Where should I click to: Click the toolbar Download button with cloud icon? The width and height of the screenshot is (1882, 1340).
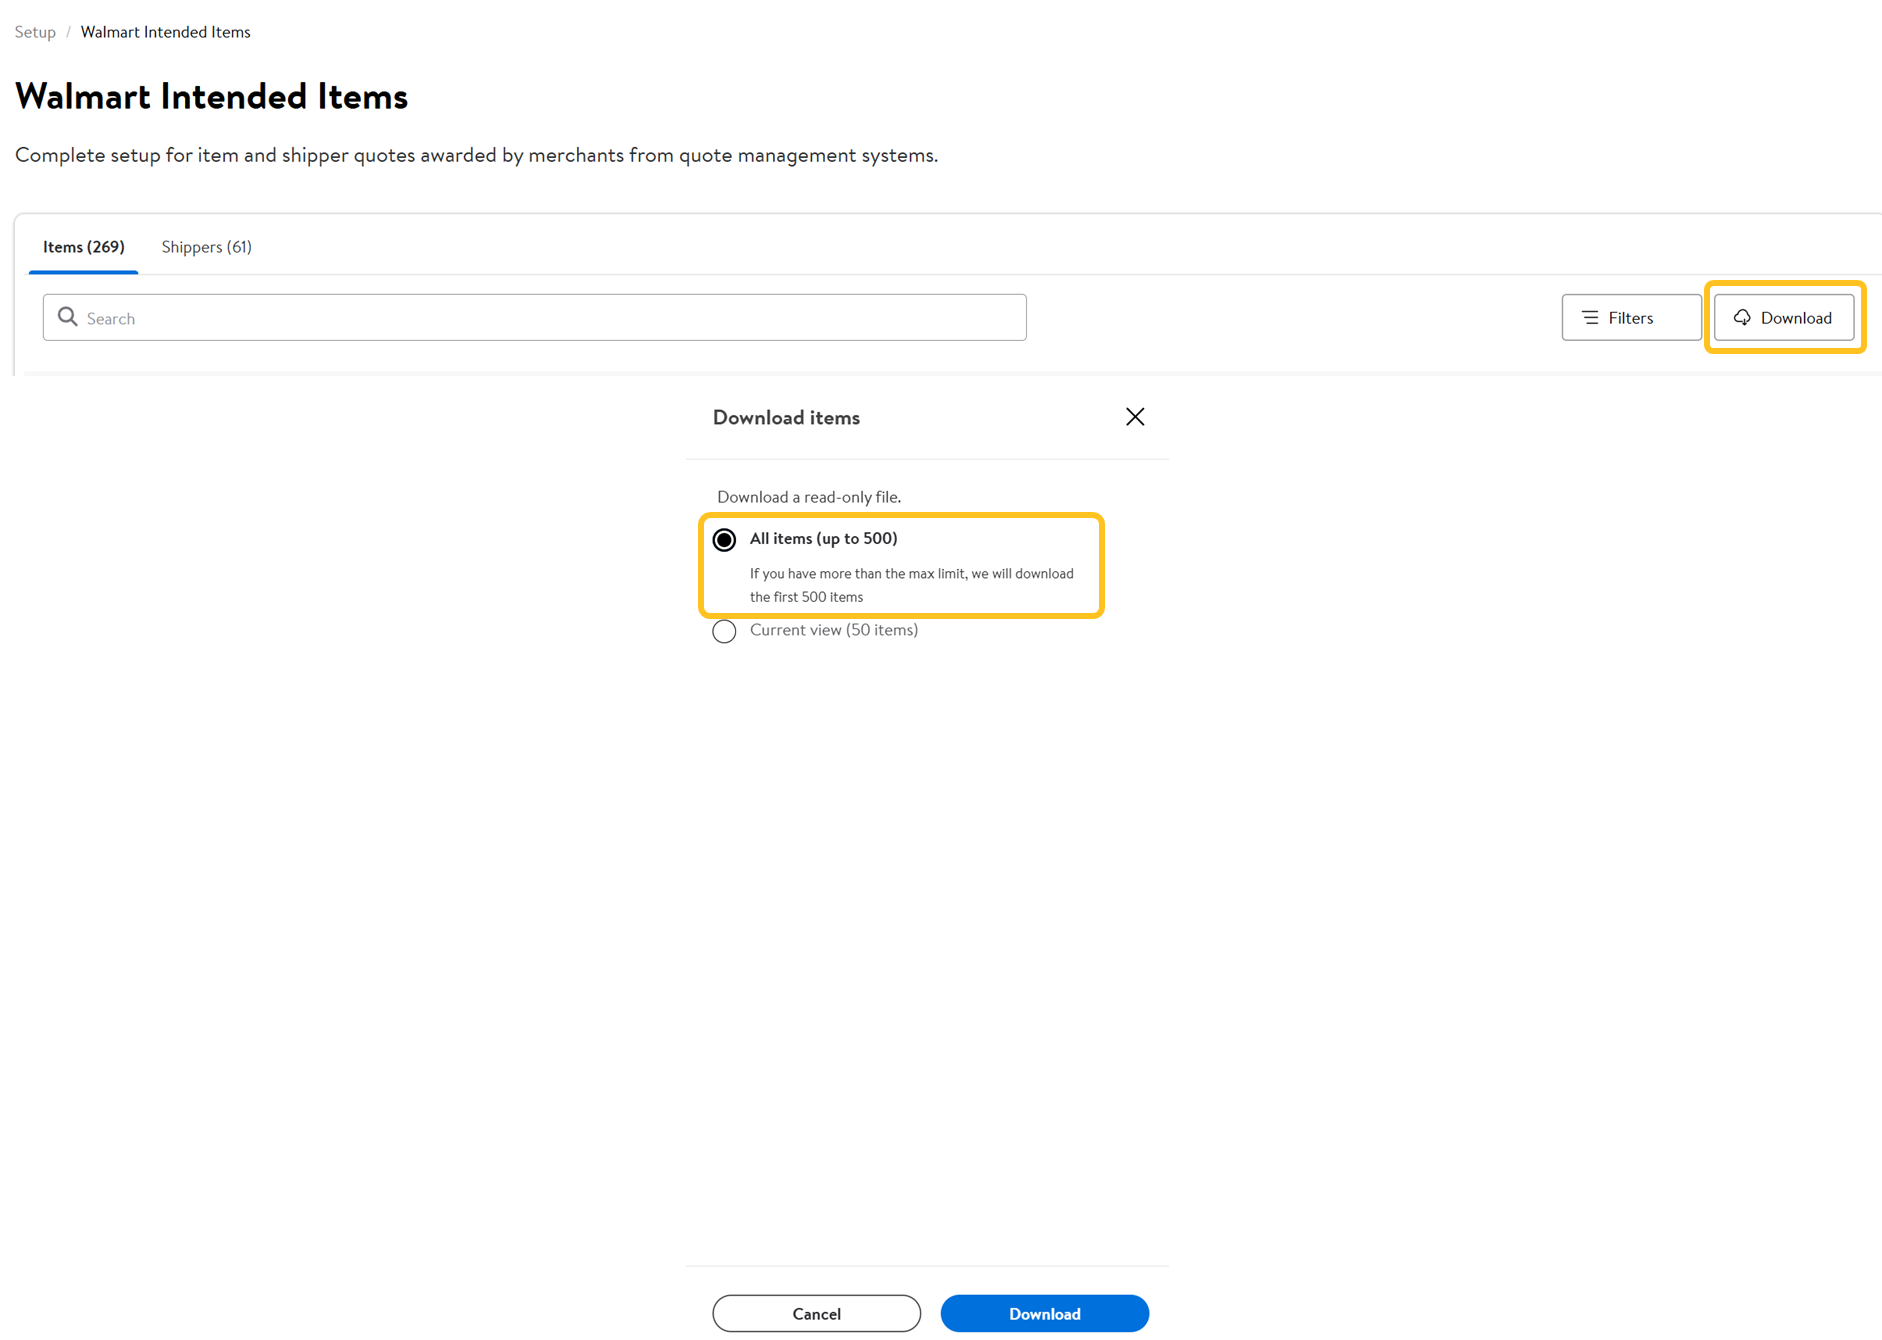tap(1784, 317)
